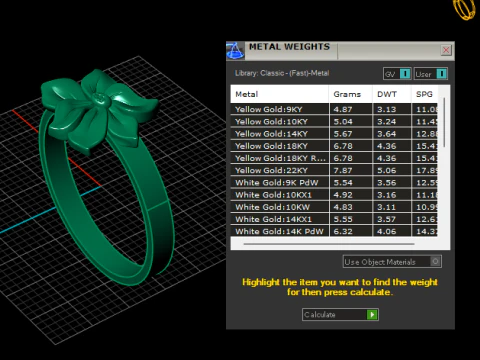480x360 pixels.
Task: Click the Calculate button
Action: [x=340, y=315]
